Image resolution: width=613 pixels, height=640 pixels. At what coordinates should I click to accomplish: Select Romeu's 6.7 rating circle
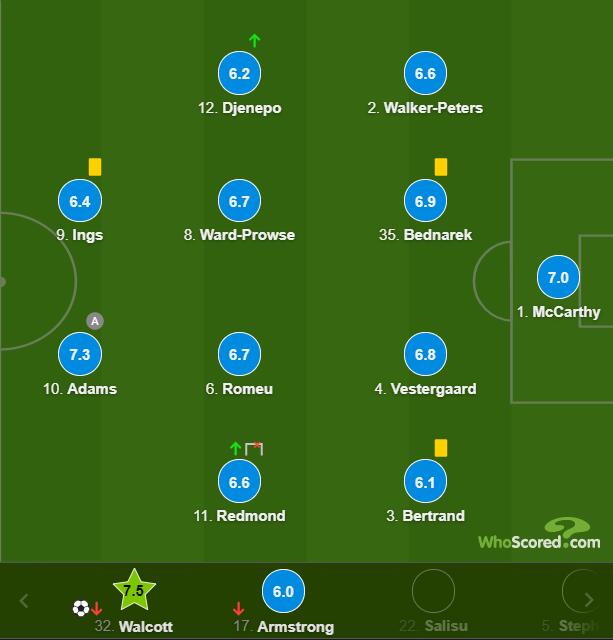click(239, 354)
